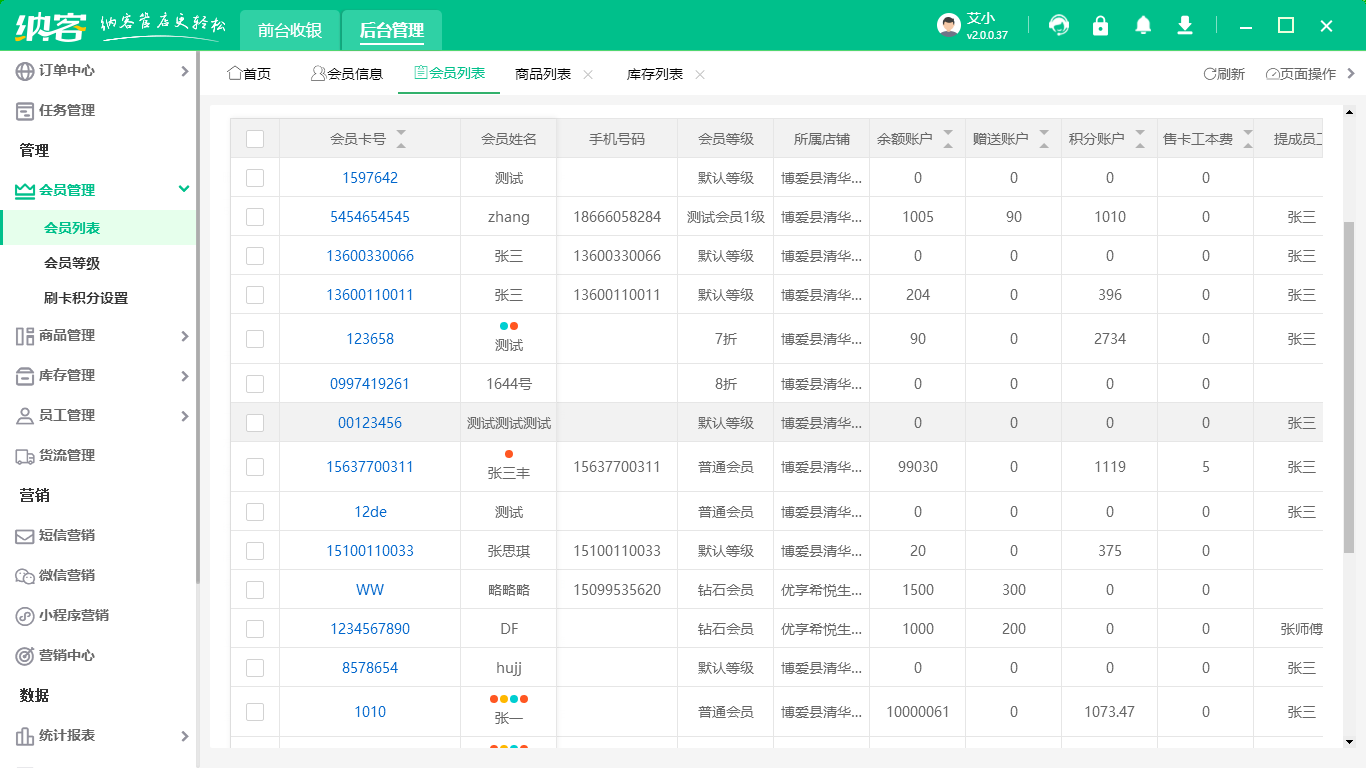Open member card 1597642 details

click(x=370, y=177)
